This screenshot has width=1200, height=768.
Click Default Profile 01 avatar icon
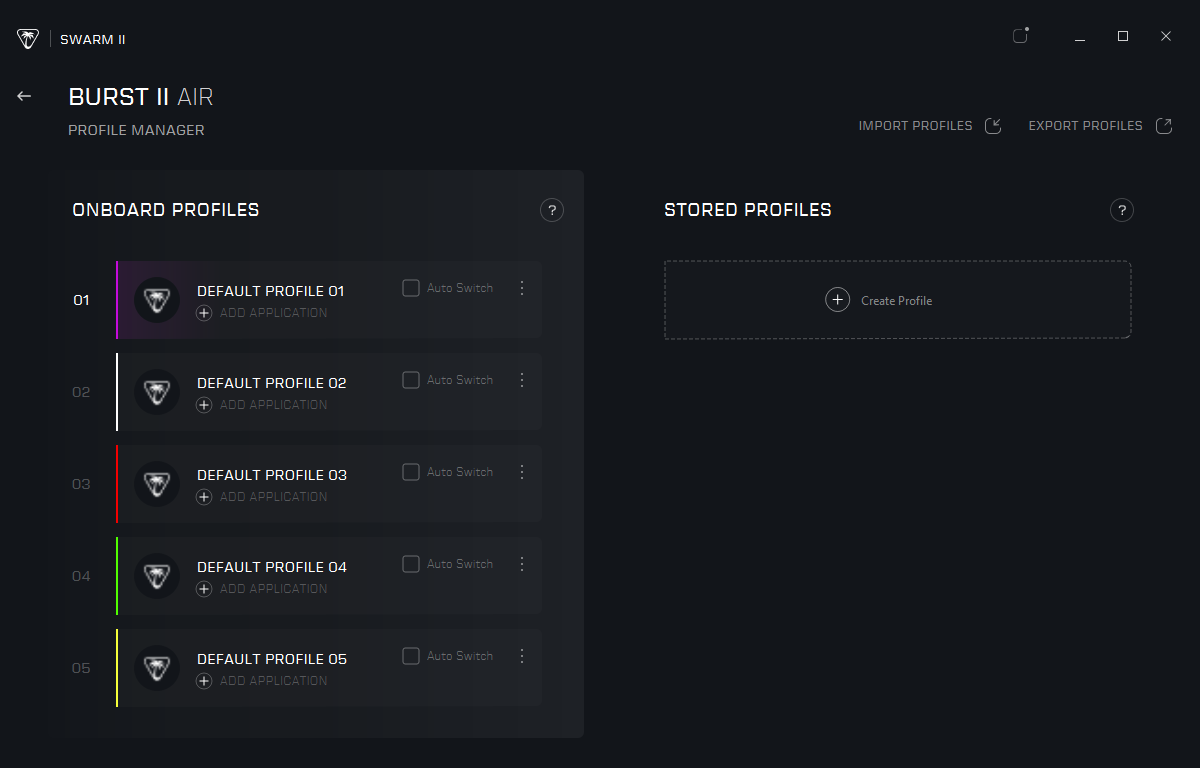pos(157,300)
